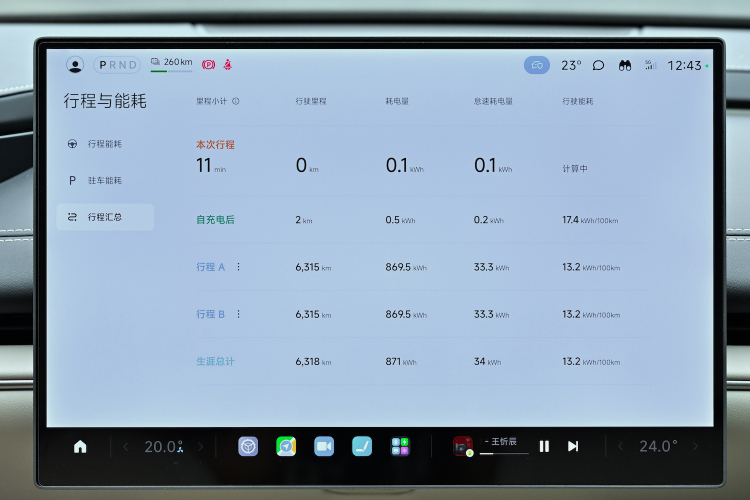The image size is (750, 500).
Task: Increase the right temperature from 24.0
Action: click(x=695, y=446)
